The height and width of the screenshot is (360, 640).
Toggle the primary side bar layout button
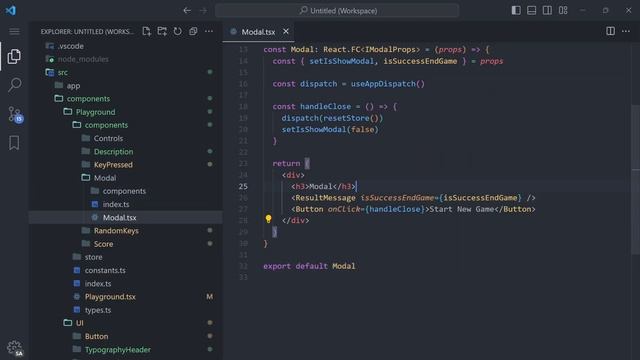516,10
